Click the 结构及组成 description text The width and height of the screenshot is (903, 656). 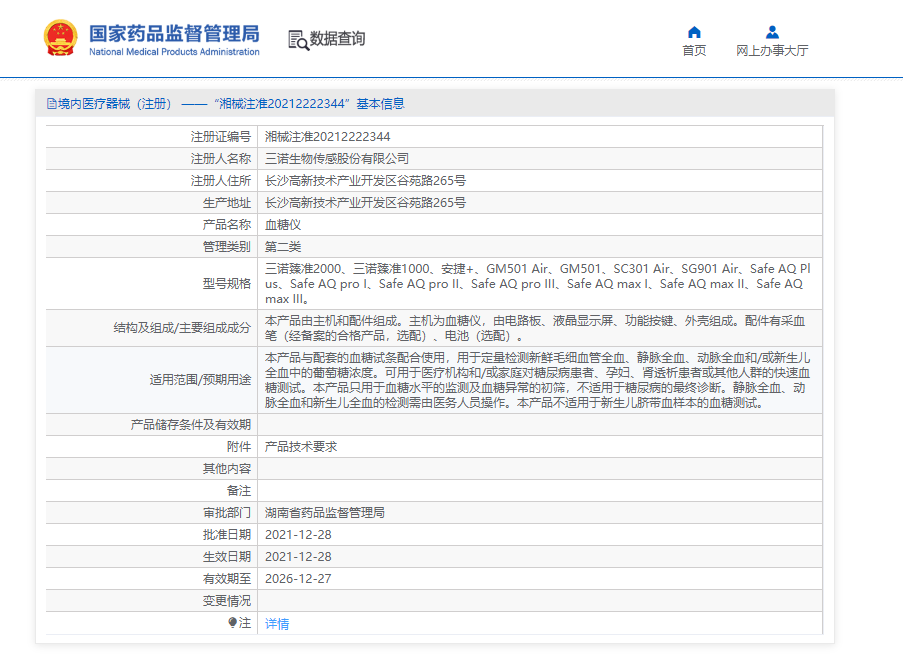(535, 328)
